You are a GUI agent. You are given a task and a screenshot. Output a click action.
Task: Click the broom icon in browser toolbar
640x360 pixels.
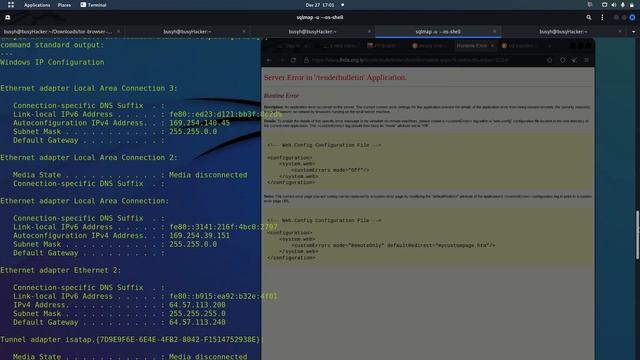click(x=575, y=60)
